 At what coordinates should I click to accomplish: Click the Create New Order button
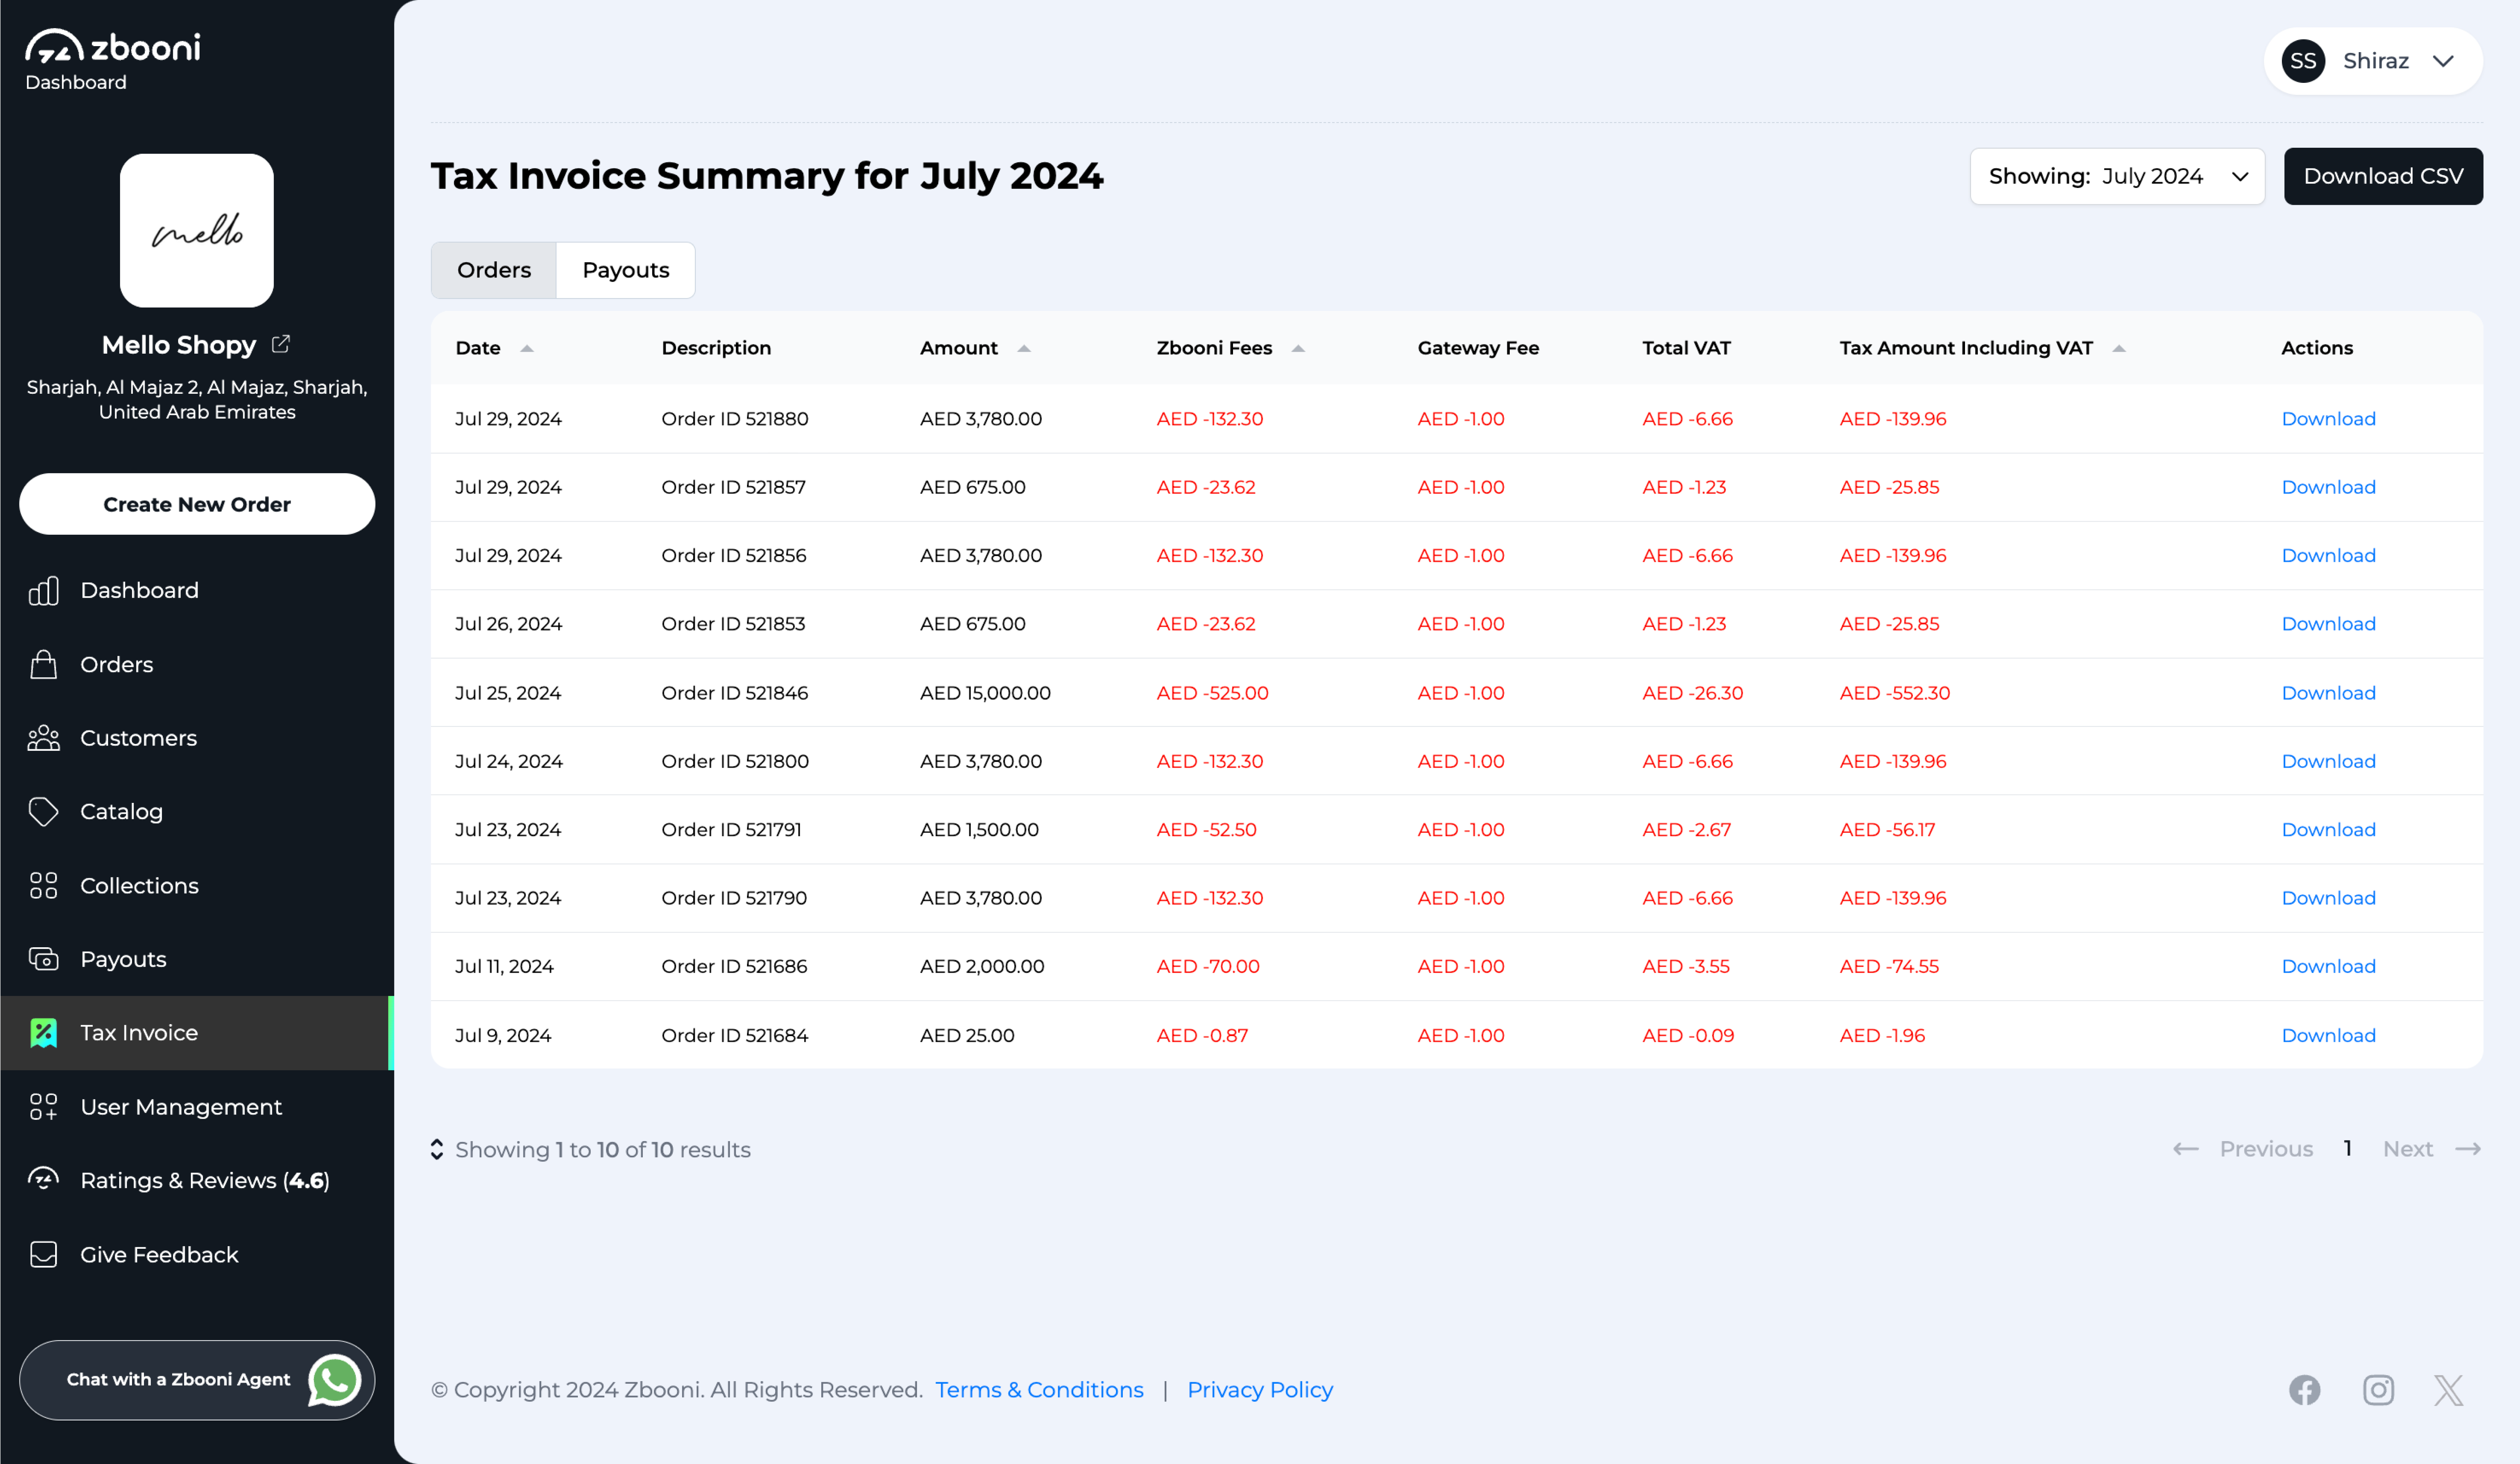[197, 504]
